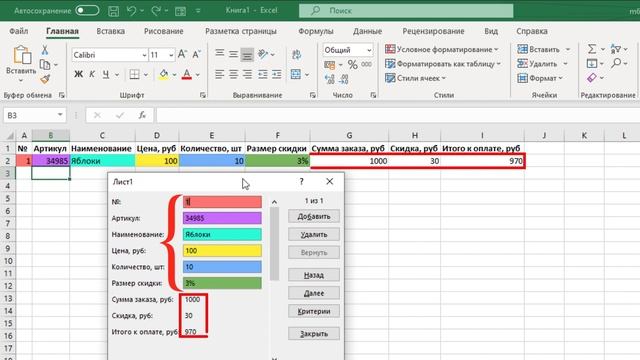
Task: Align text to bottom
Action: (x=247, y=54)
